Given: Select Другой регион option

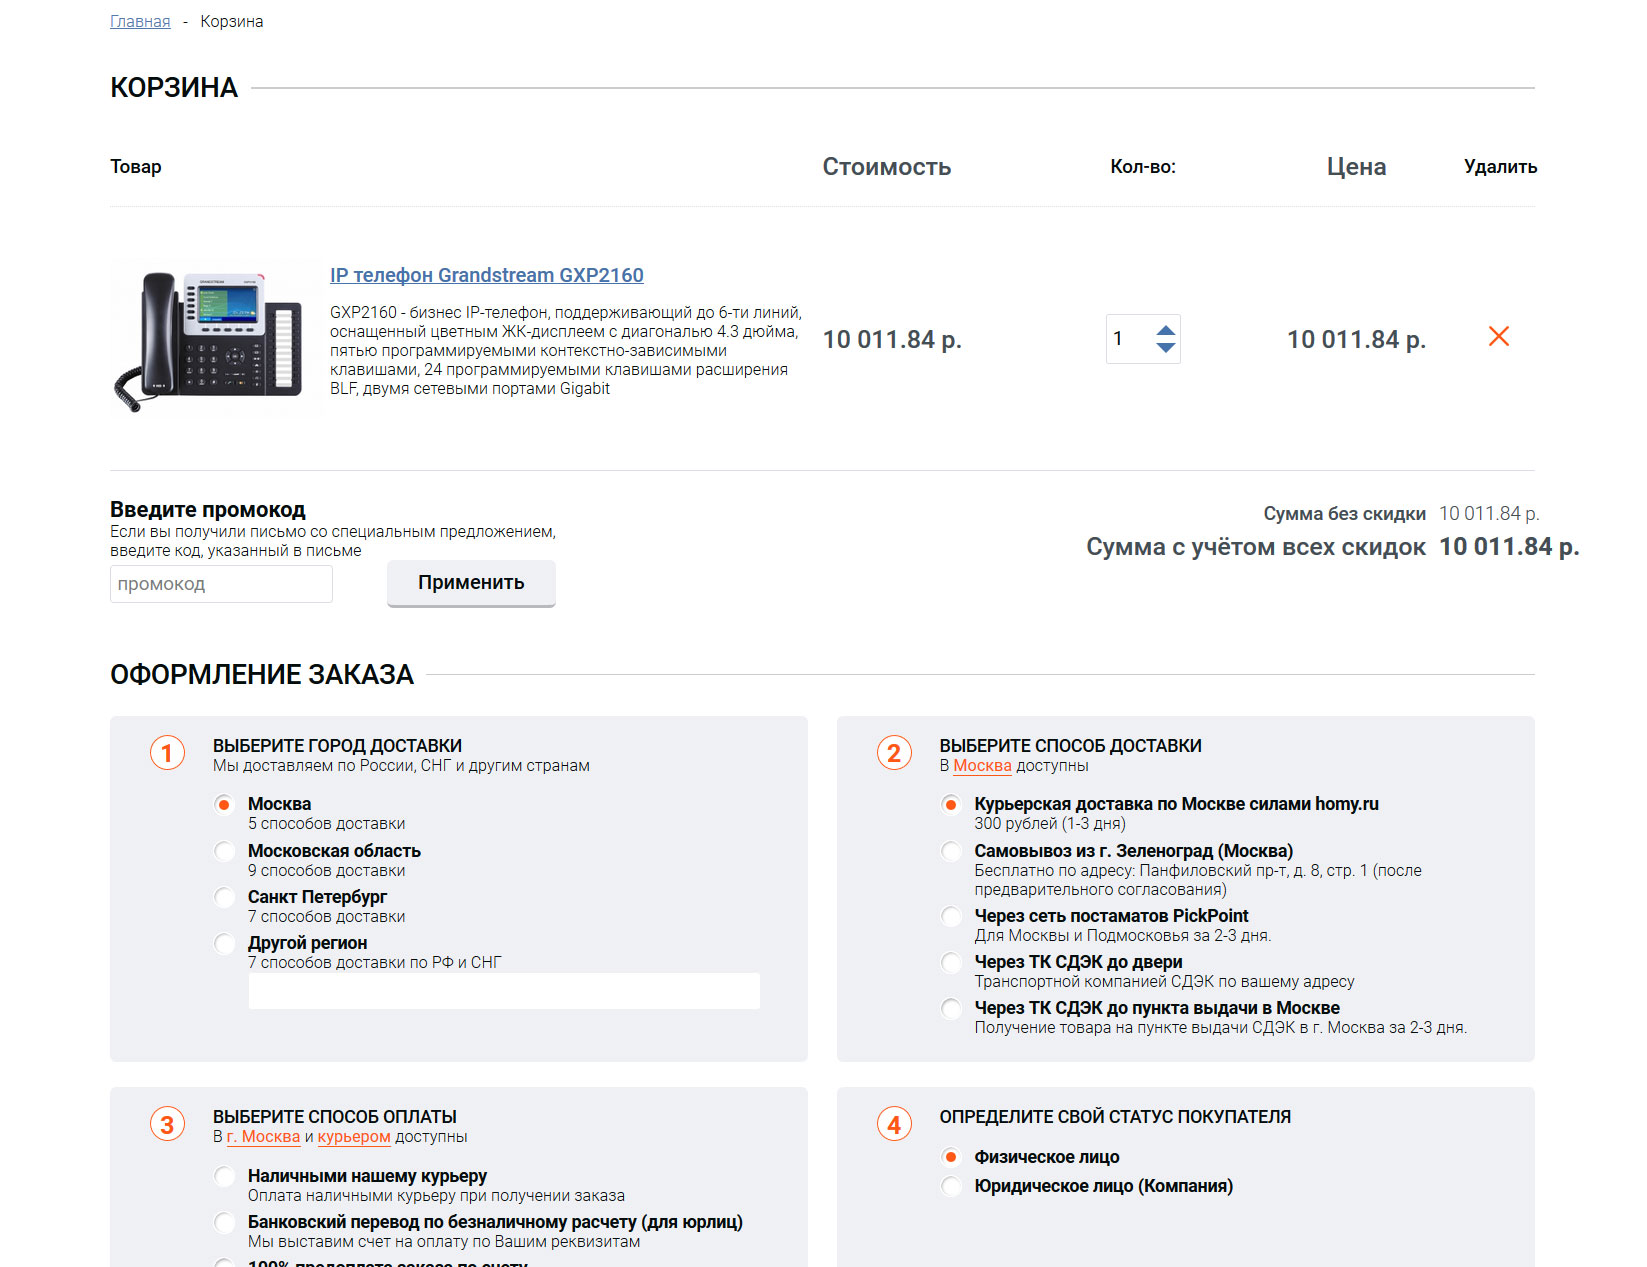Looking at the screenshot, I should point(225,943).
